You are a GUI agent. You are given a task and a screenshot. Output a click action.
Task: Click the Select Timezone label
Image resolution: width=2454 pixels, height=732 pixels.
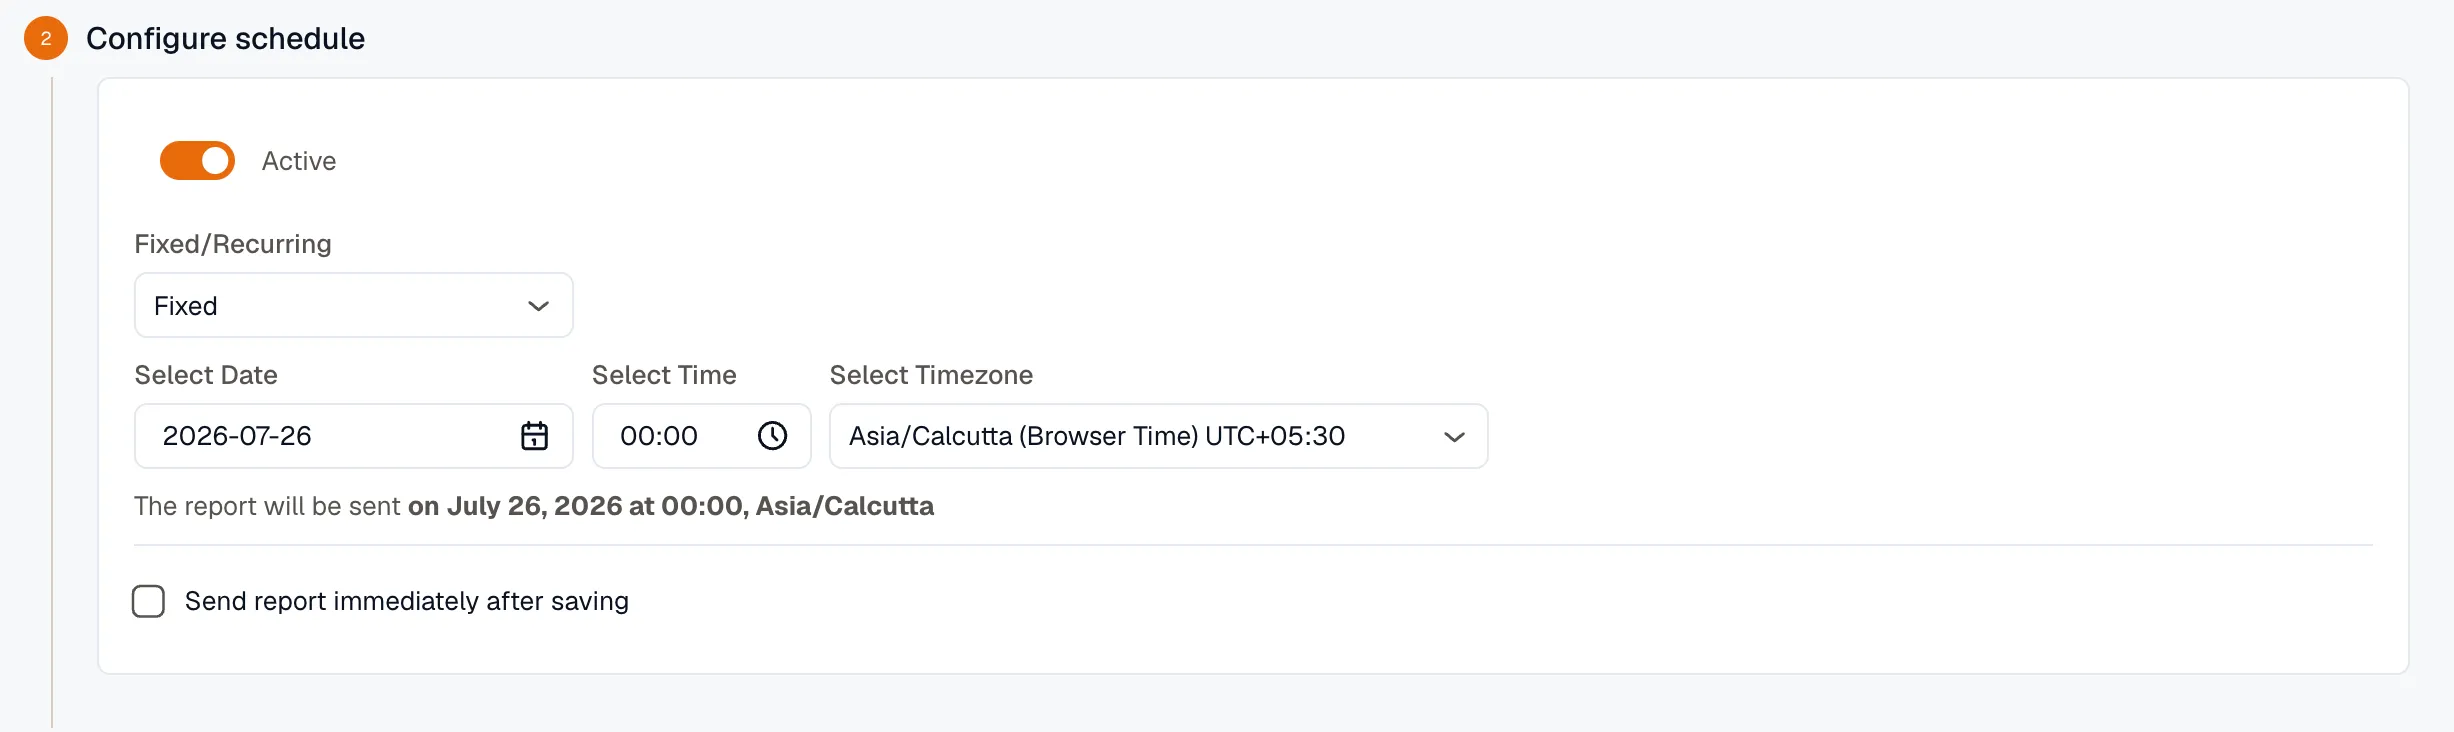931,375
